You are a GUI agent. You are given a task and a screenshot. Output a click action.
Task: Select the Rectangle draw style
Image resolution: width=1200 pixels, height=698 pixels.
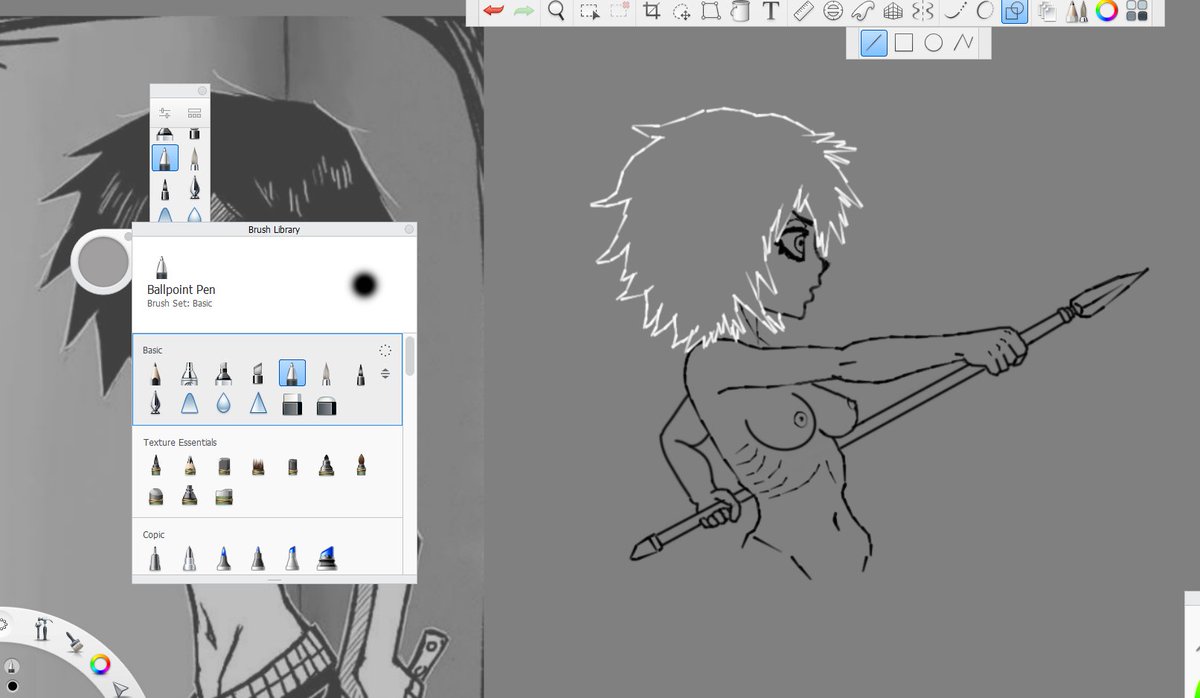pos(903,43)
